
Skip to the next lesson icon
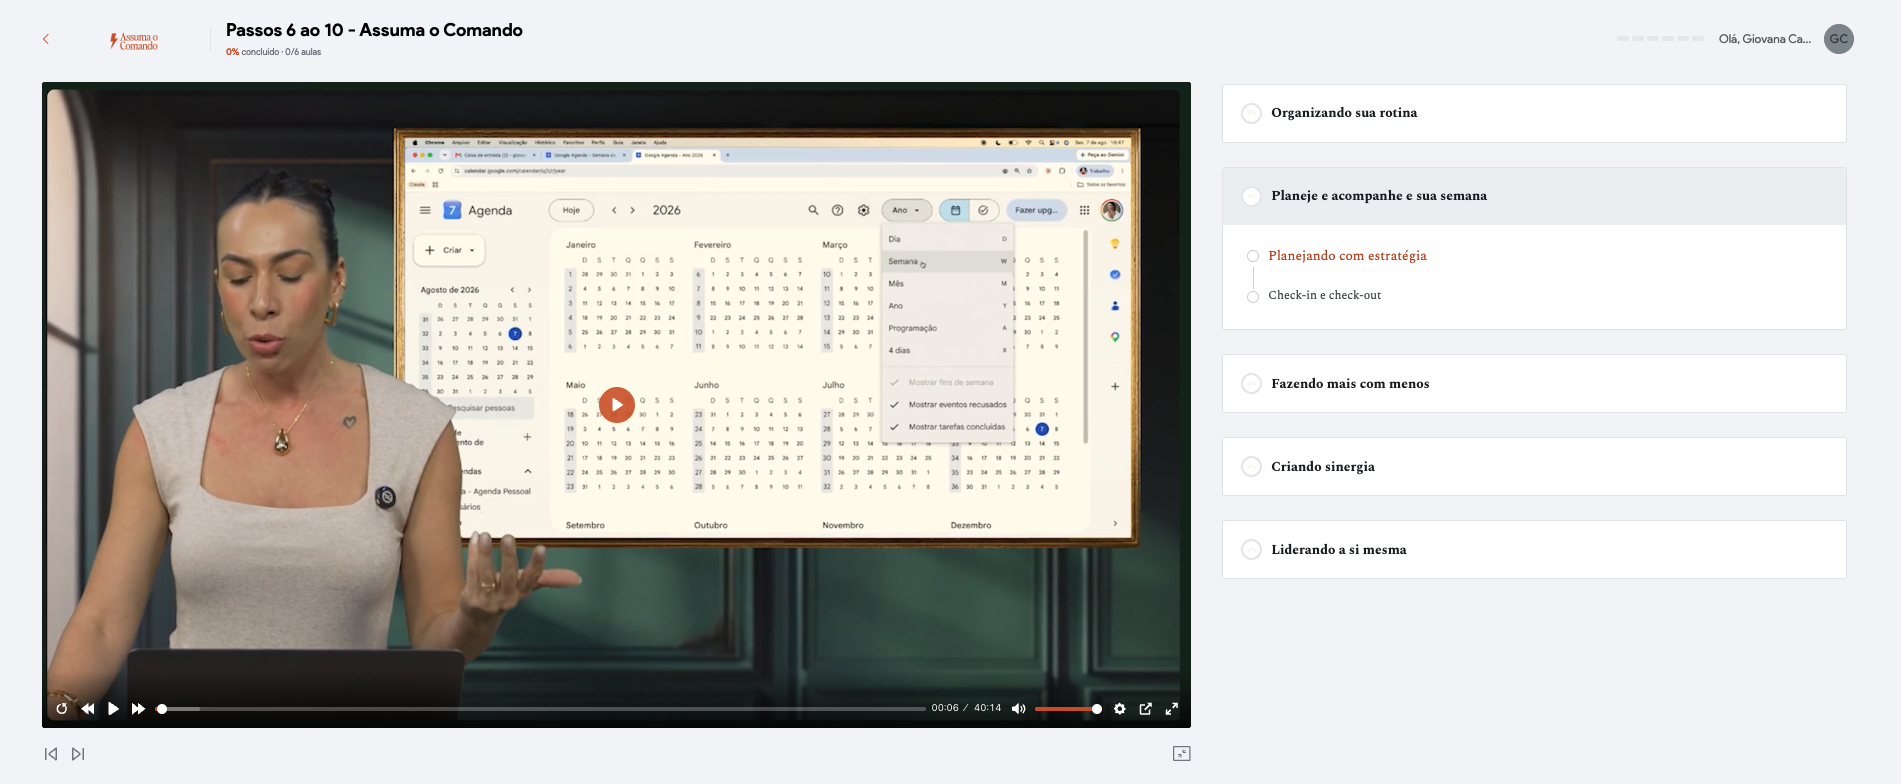pos(78,754)
